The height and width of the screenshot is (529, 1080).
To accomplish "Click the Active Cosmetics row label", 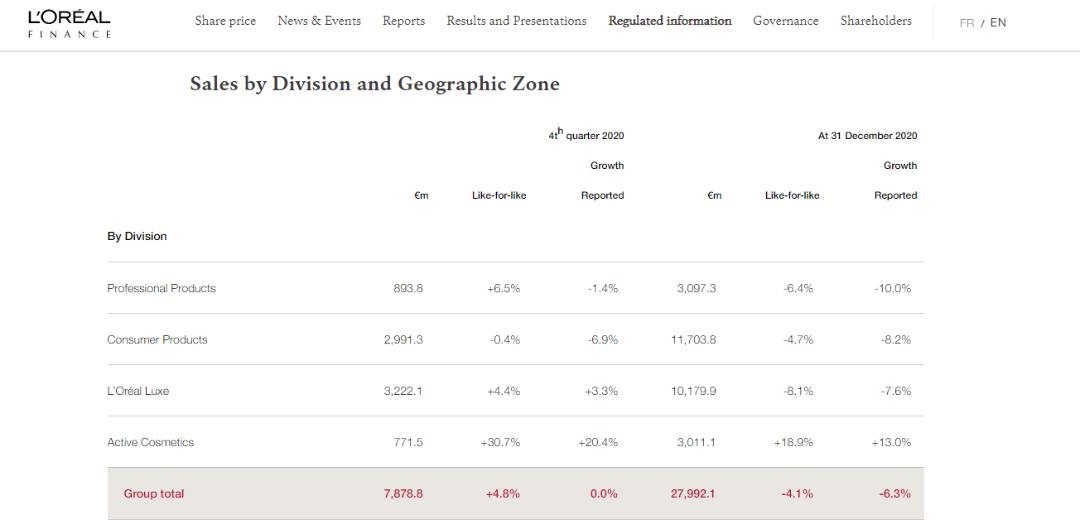I will click(x=150, y=442).
